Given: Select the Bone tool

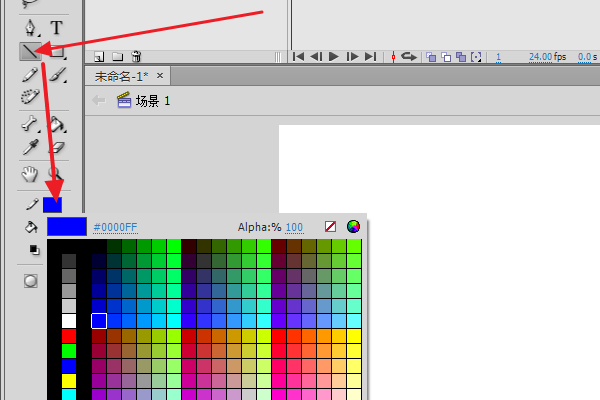Looking at the screenshot, I should [x=30, y=124].
